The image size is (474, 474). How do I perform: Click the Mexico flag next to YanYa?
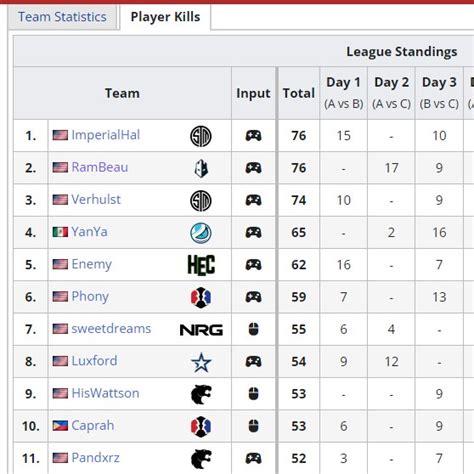(x=60, y=232)
